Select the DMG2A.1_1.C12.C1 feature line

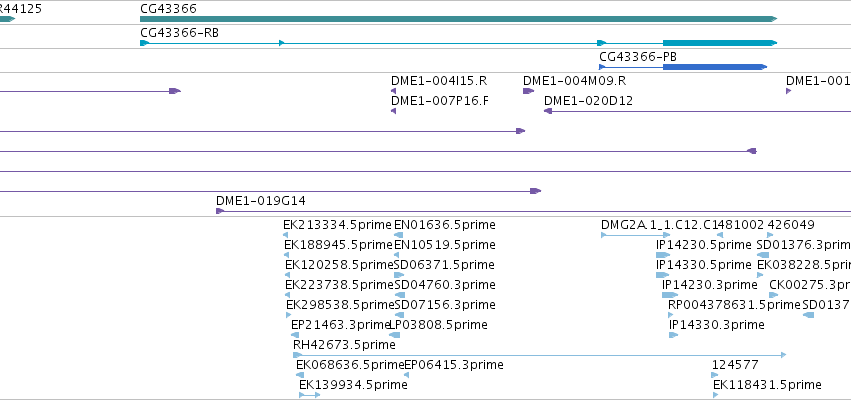click(x=636, y=235)
